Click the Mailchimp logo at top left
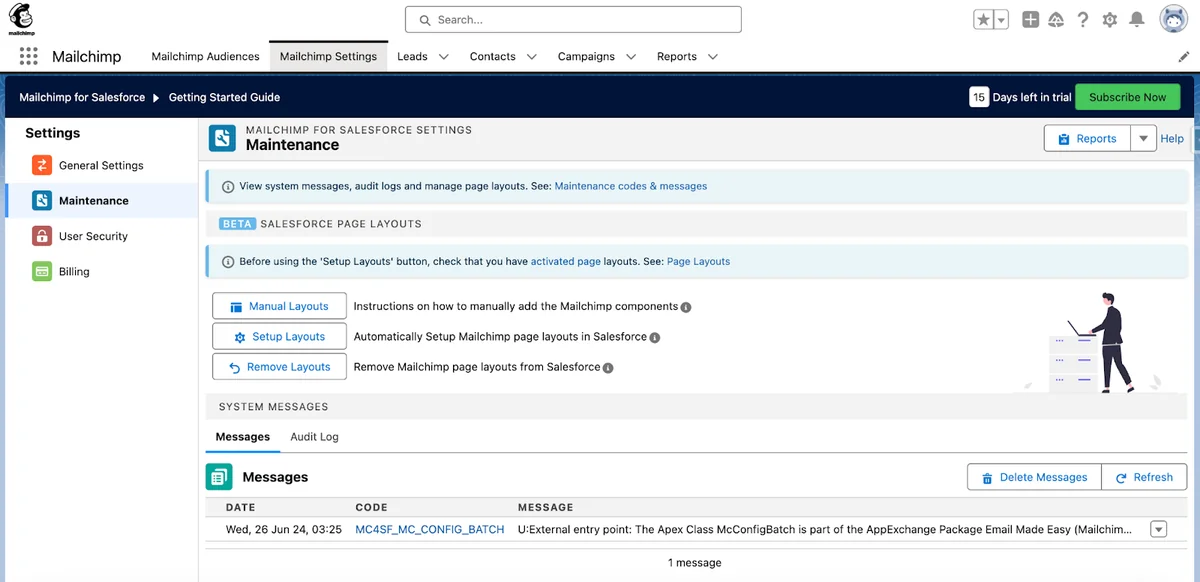Screen dimensions: 1200x582 point(20,18)
